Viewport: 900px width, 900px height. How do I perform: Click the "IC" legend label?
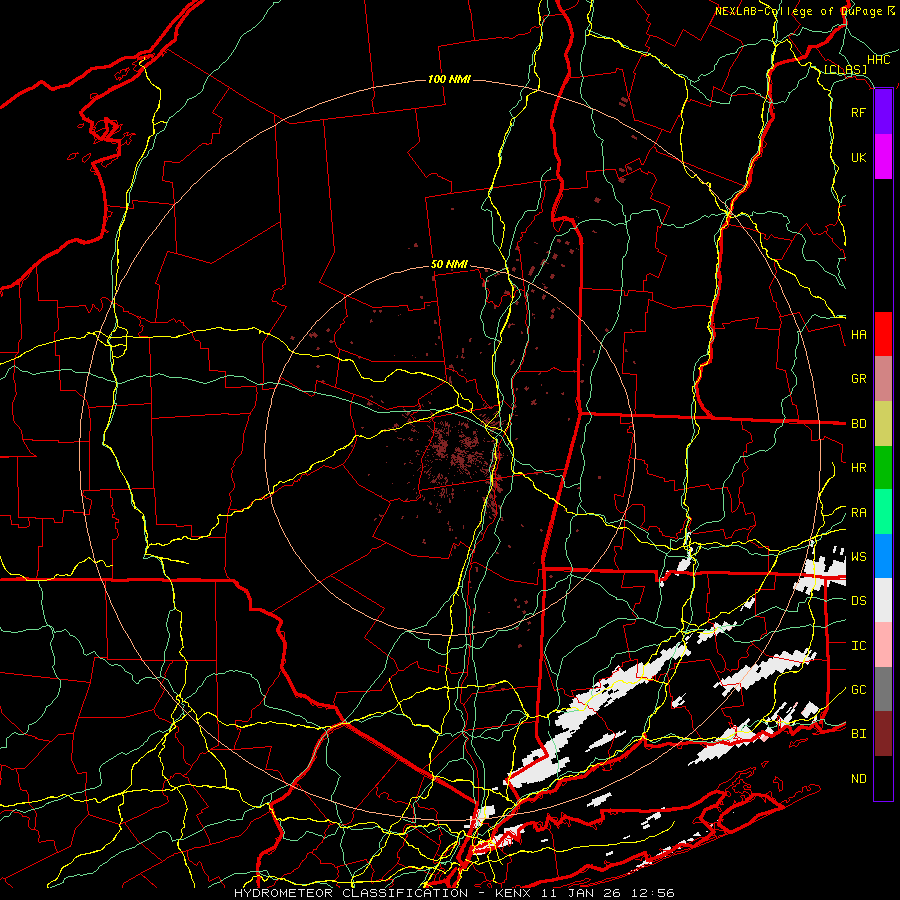point(858,646)
